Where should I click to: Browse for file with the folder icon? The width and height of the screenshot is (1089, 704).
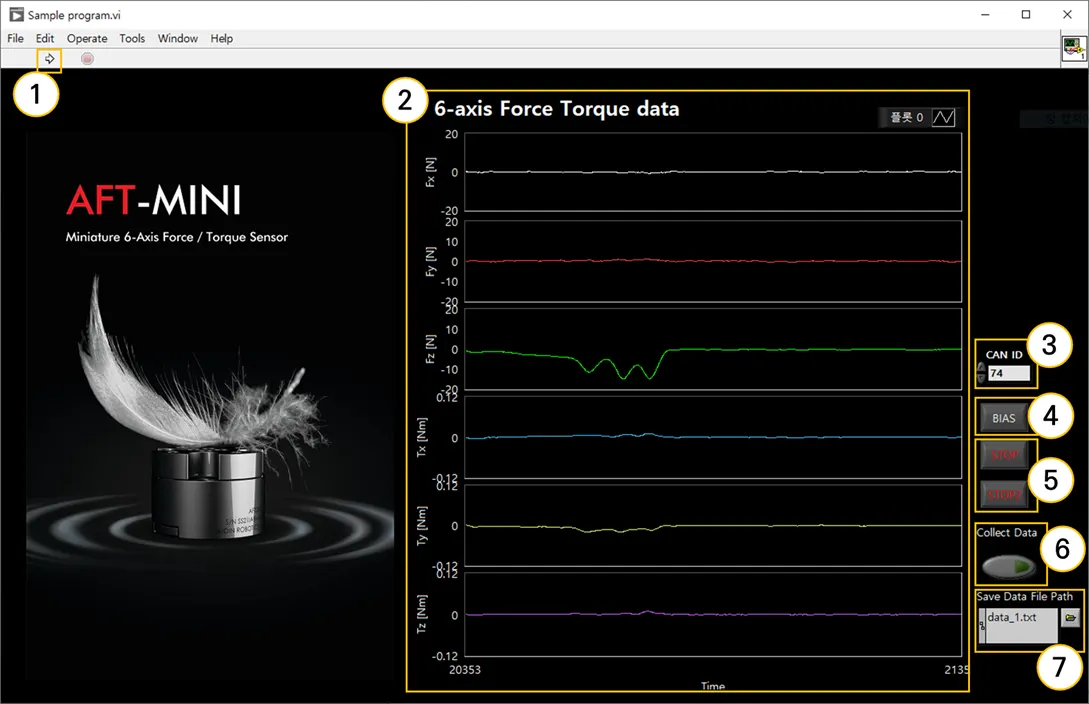tap(1070, 617)
